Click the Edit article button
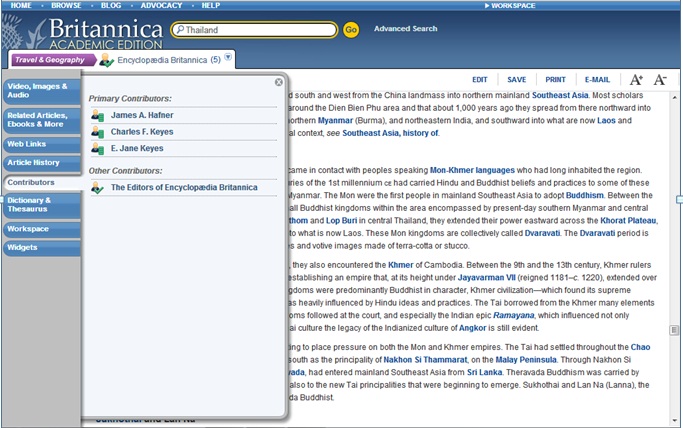The height and width of the screenshot is (428, 683). tap(480, 80)
